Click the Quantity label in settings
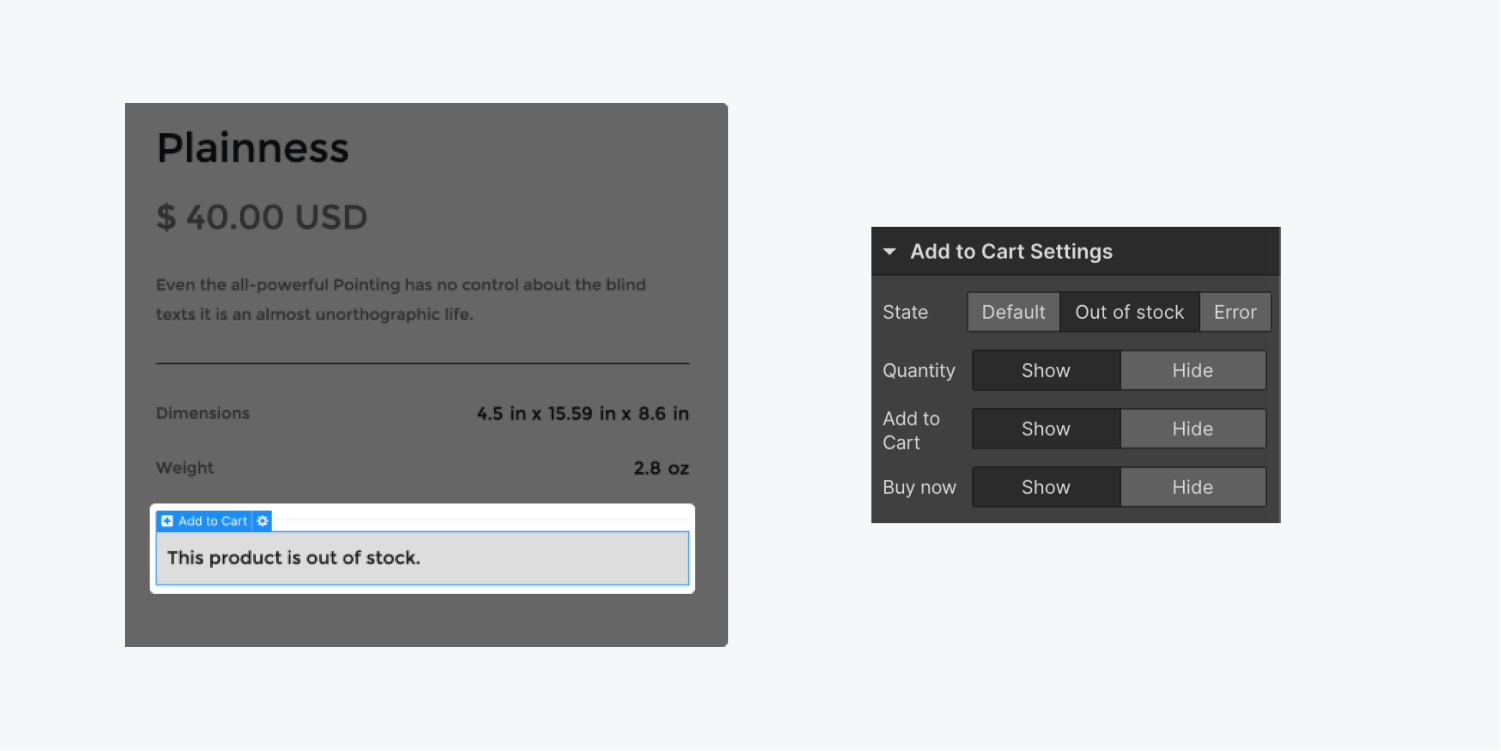 [x=919, y=371]
